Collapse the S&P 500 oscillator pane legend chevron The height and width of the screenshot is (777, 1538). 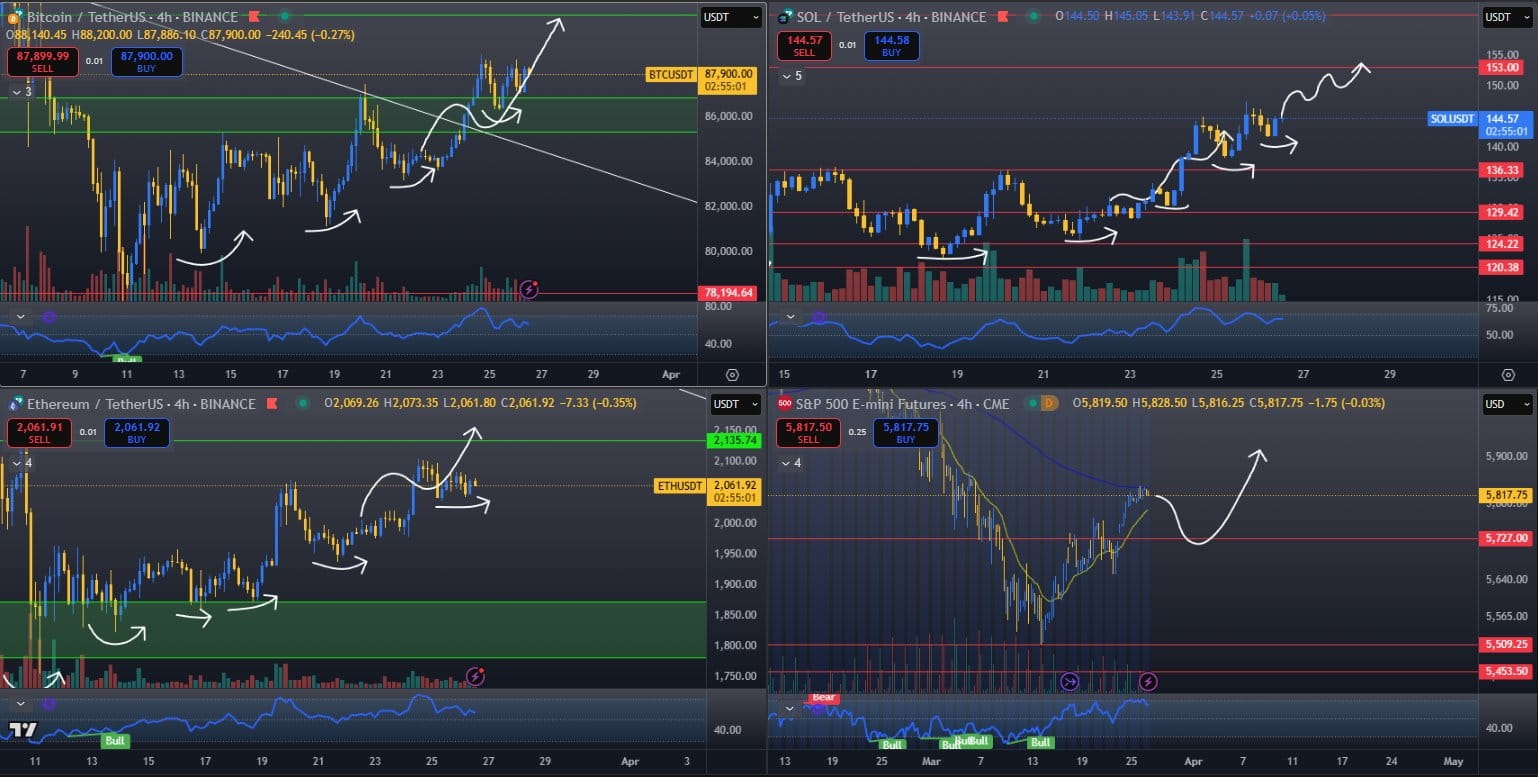[790, 708]
